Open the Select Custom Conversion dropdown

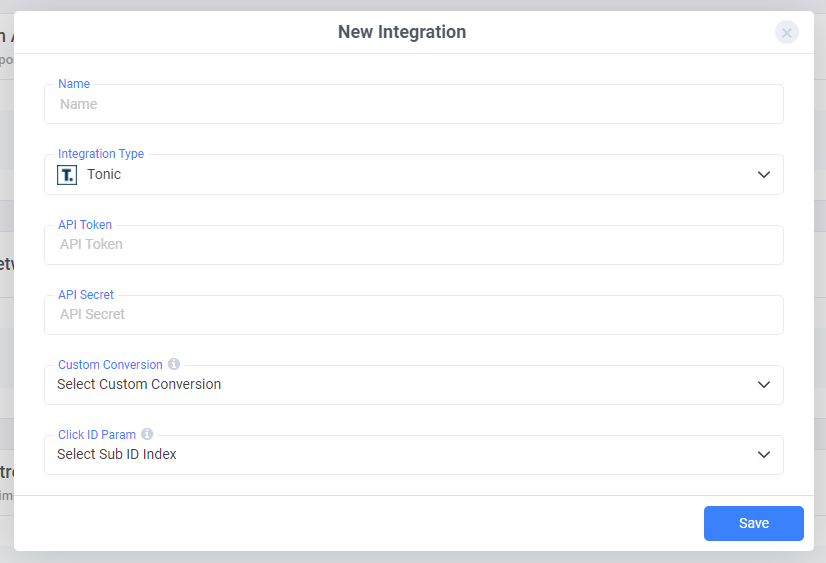click(400, 385)
